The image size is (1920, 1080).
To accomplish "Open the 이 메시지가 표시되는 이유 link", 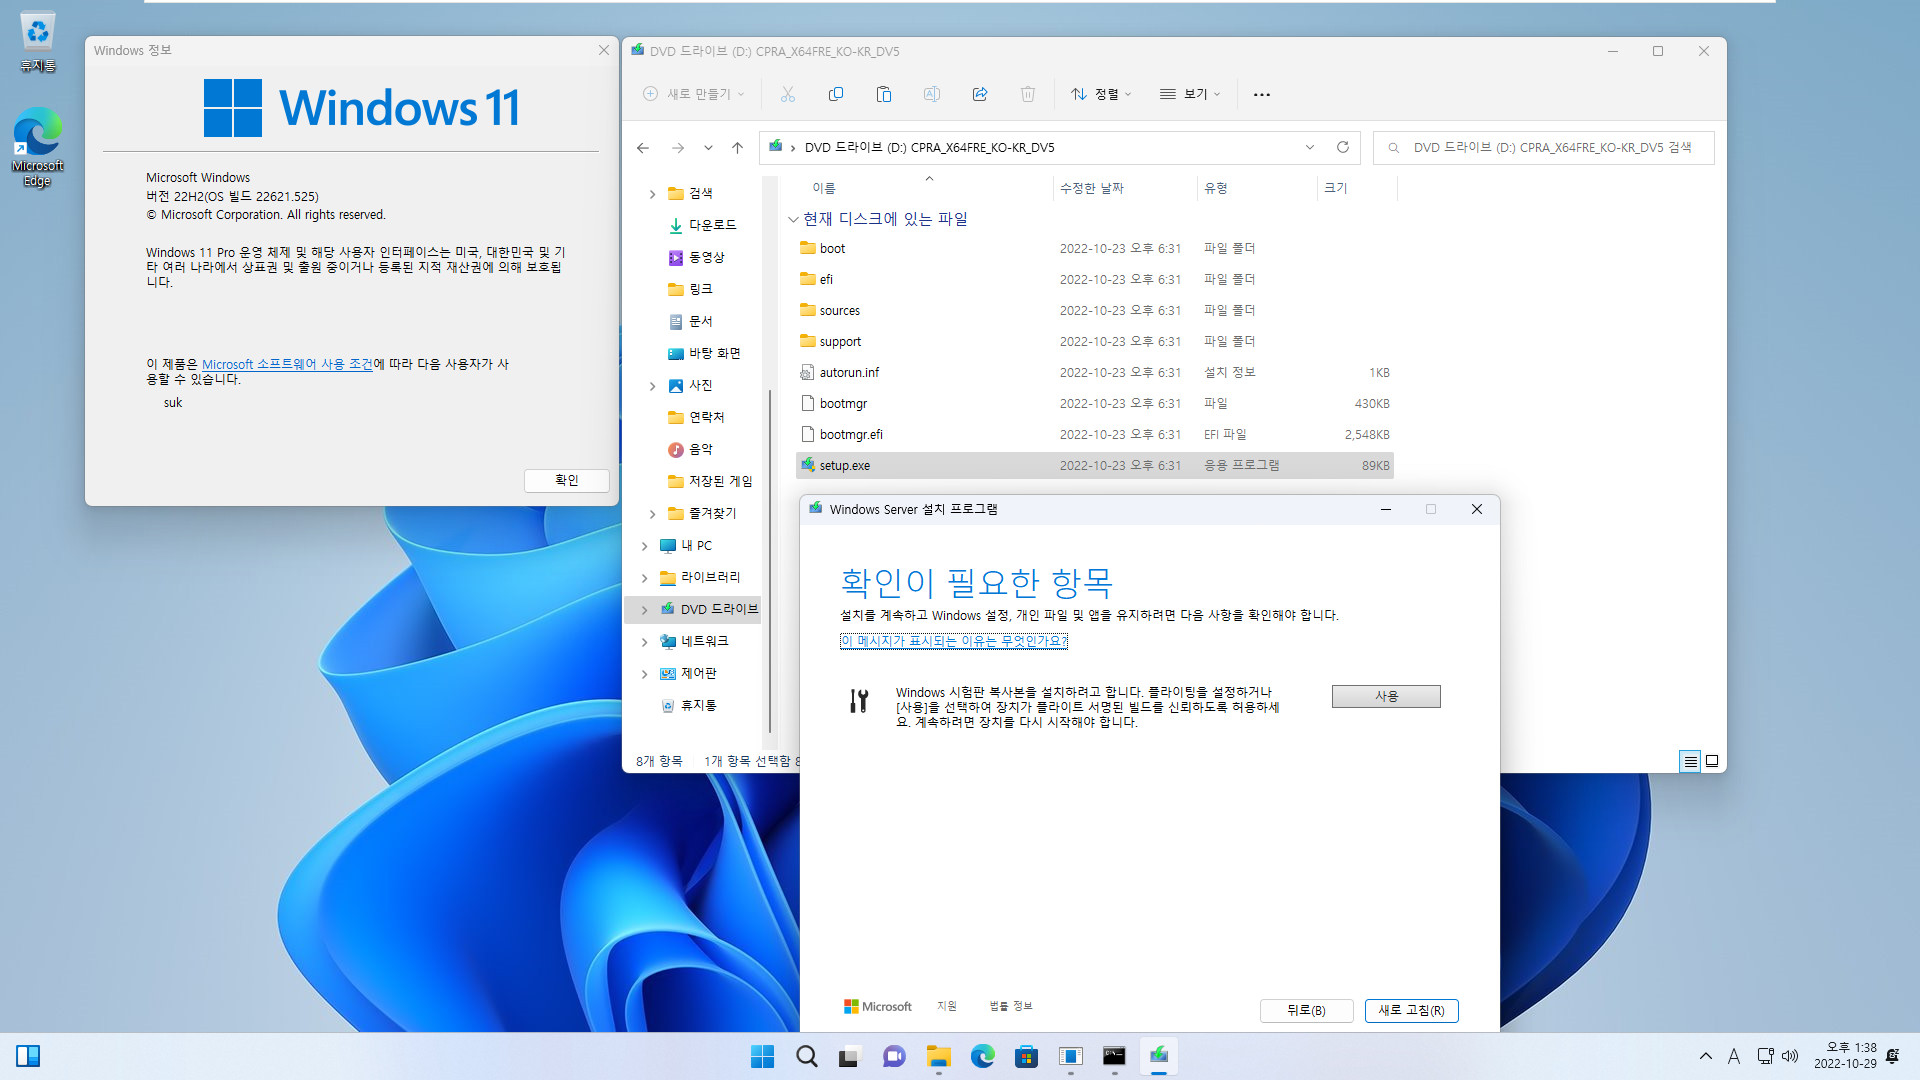I will [954, 641].
